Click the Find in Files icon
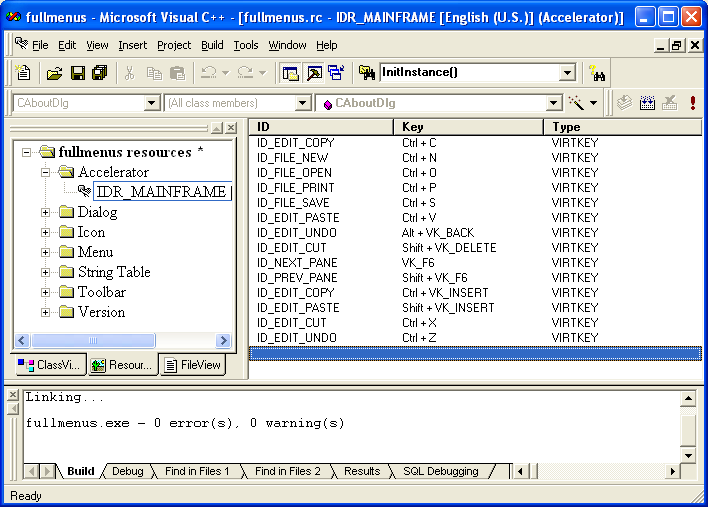 (367, 73)
